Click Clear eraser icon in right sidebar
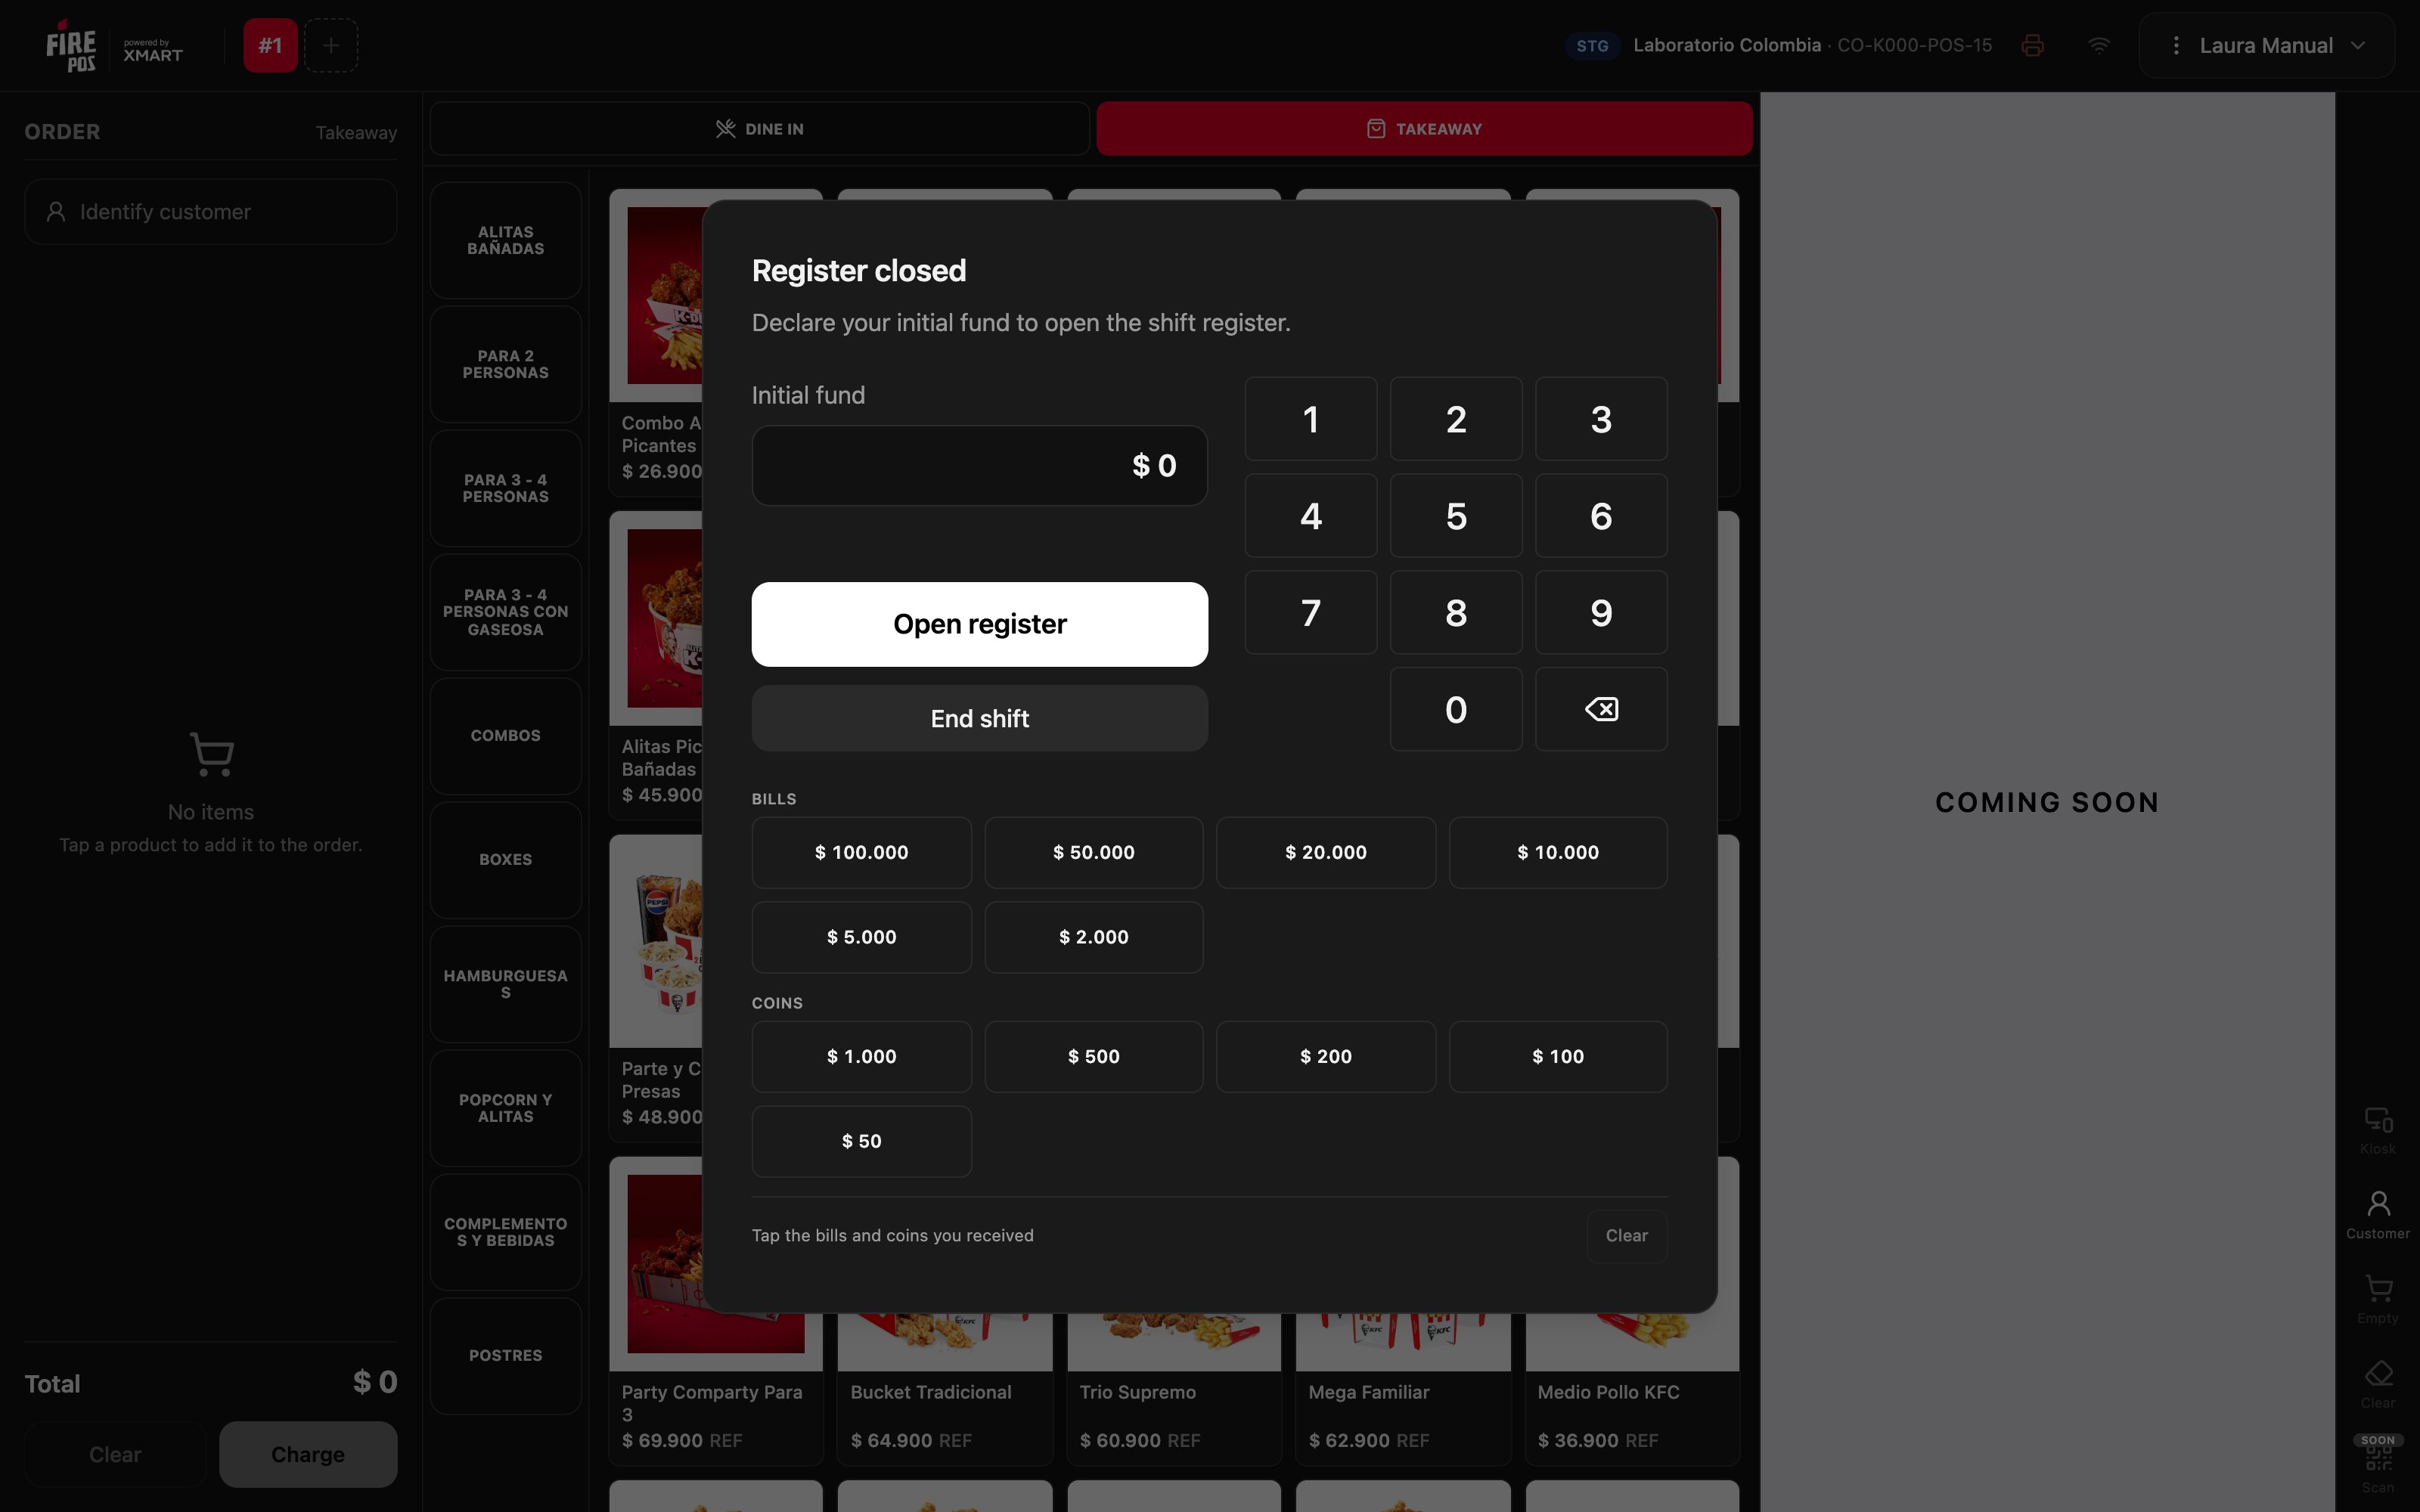The image size is (2420, 1512). [2378, 1385]
